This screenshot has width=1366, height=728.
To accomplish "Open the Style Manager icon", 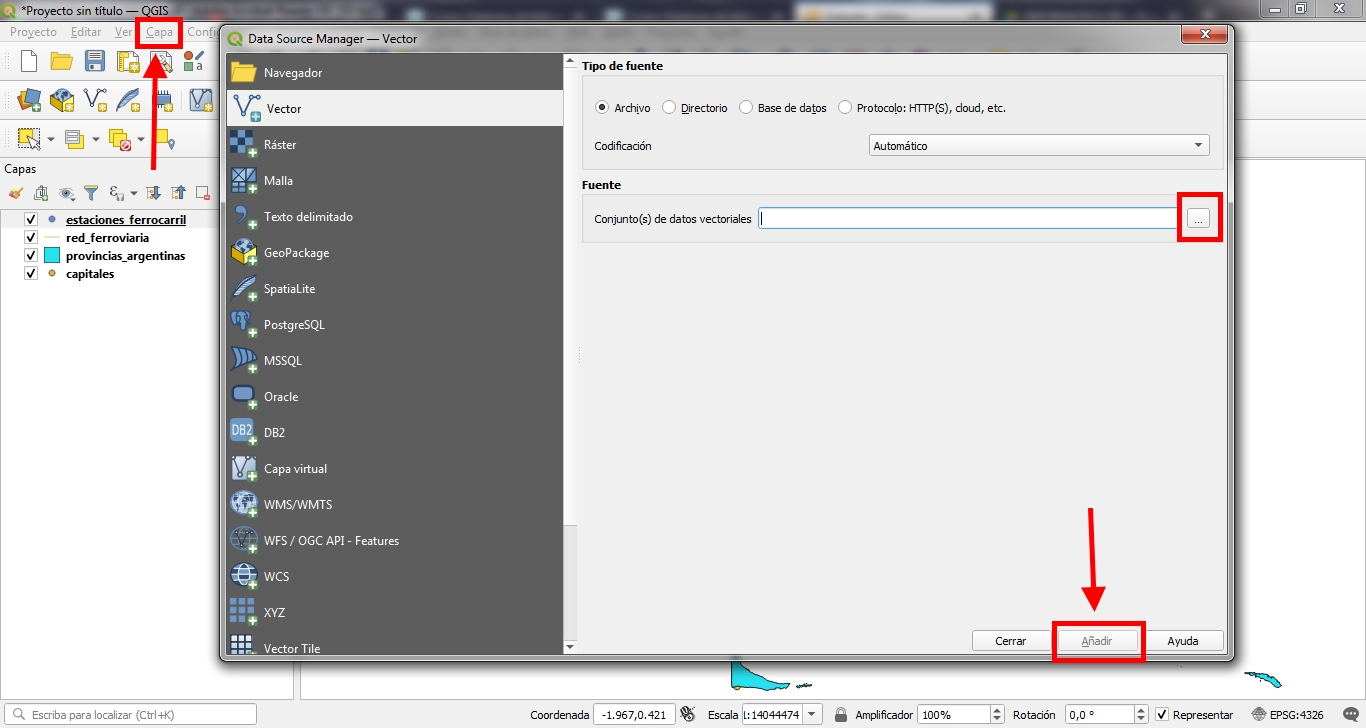I will click(194, 62).
